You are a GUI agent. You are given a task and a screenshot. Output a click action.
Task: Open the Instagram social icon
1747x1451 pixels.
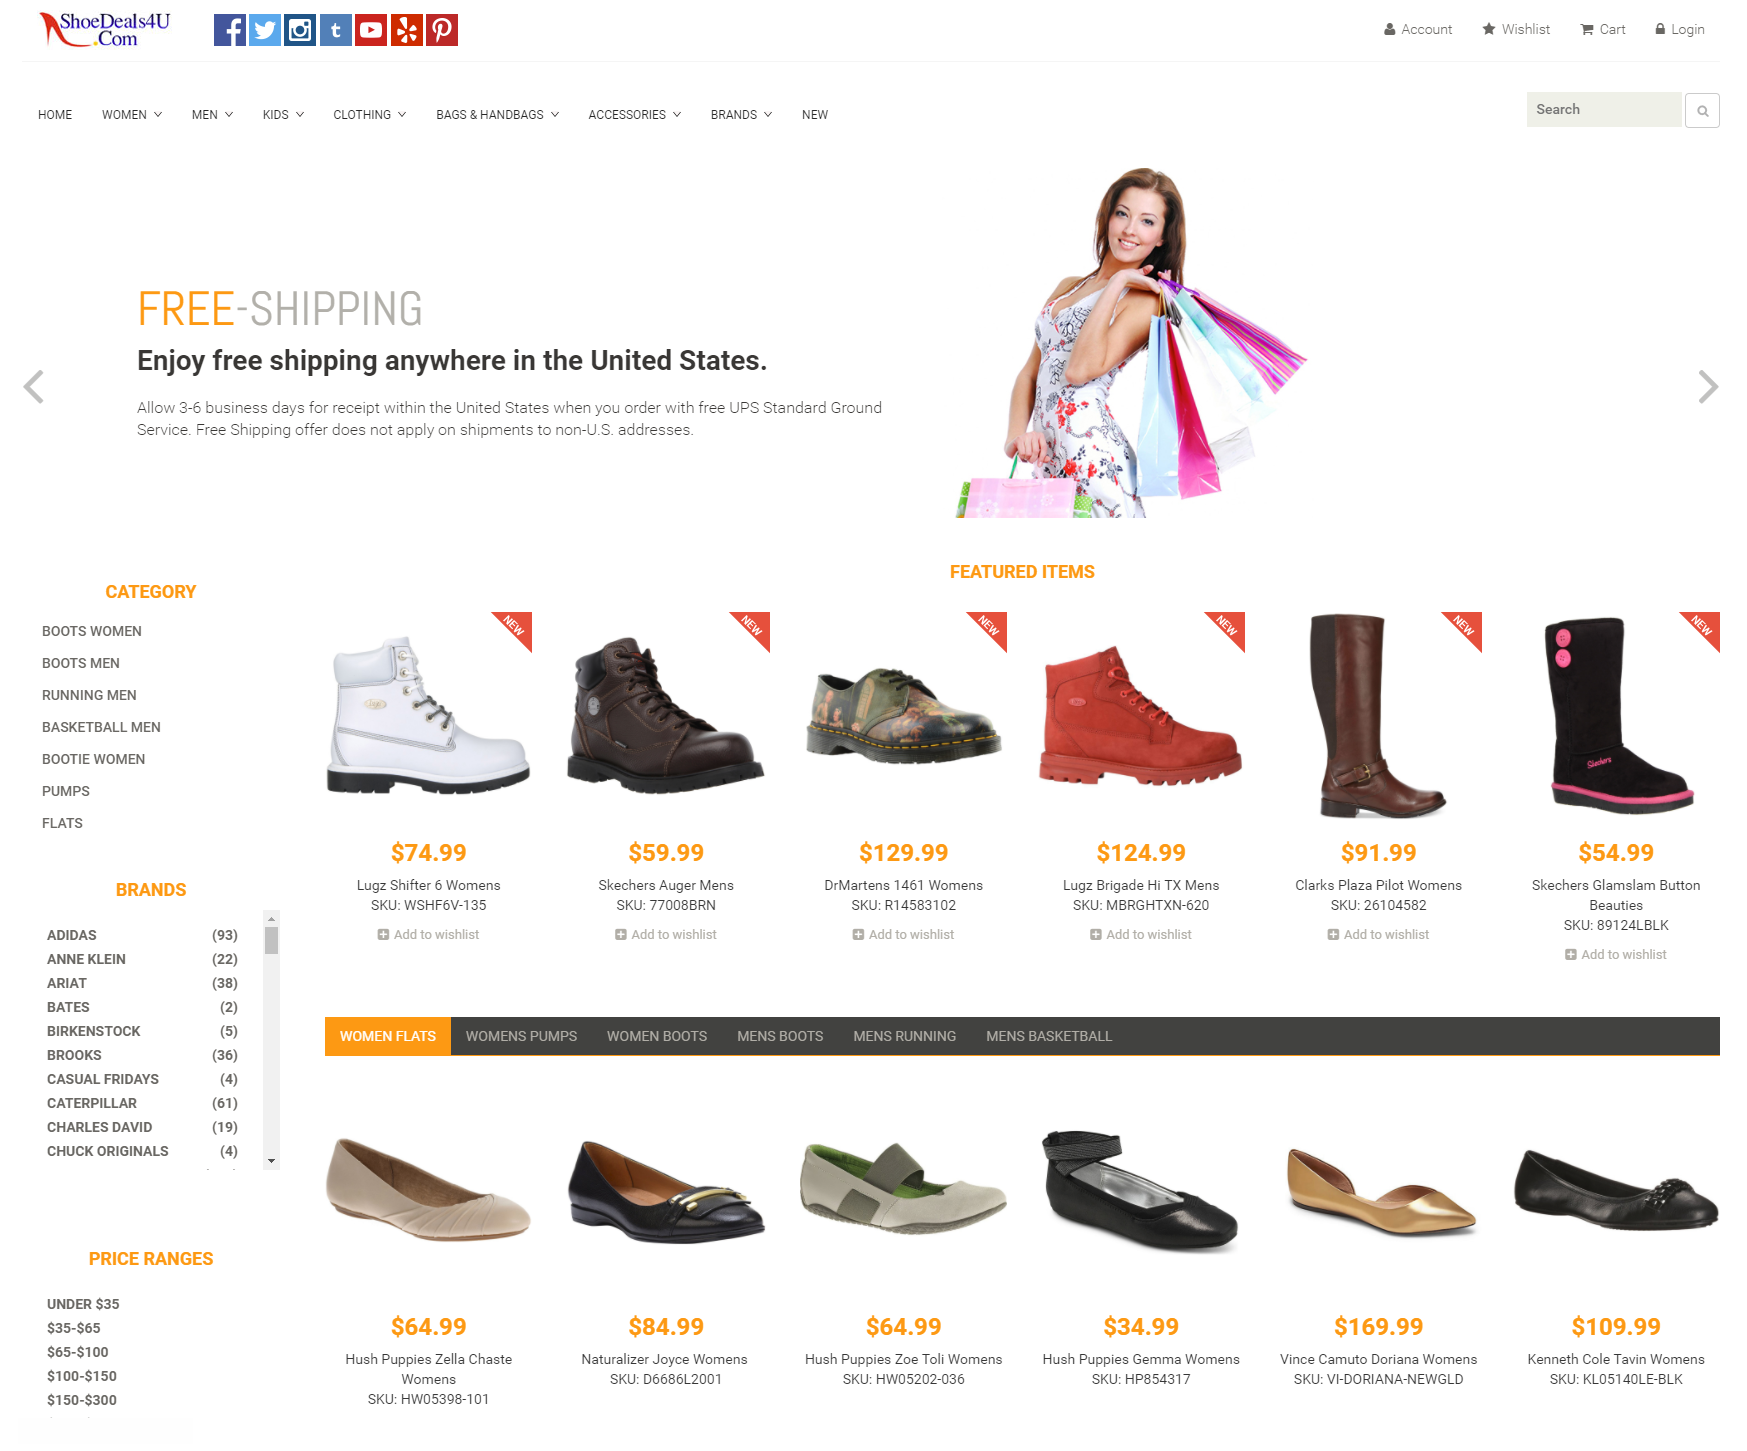pos(300,30)
